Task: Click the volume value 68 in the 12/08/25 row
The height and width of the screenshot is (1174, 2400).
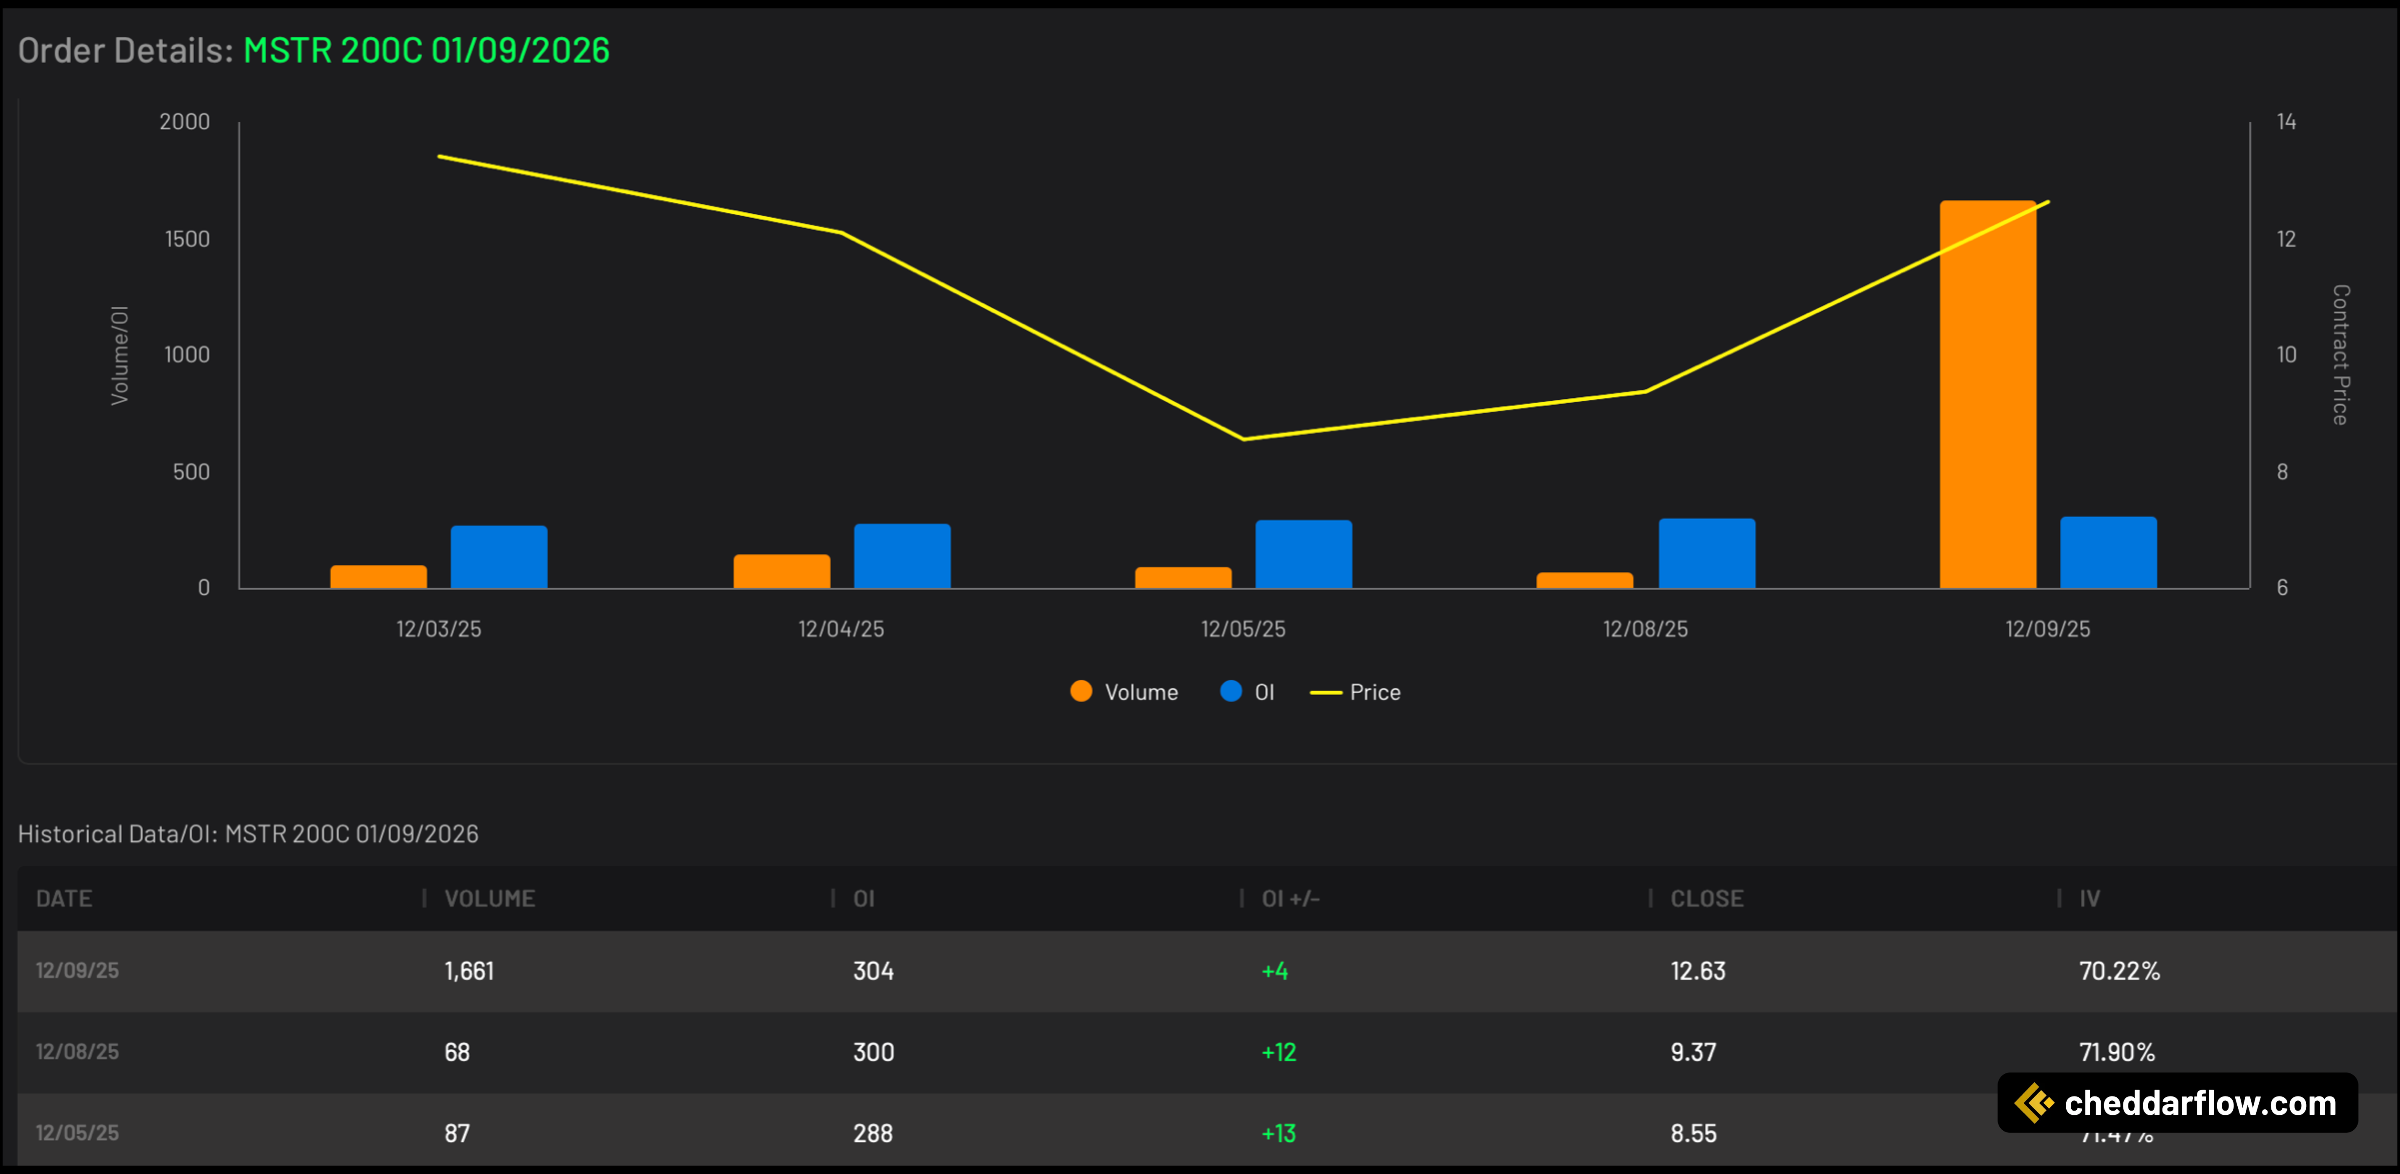Action: (457, 1051)
